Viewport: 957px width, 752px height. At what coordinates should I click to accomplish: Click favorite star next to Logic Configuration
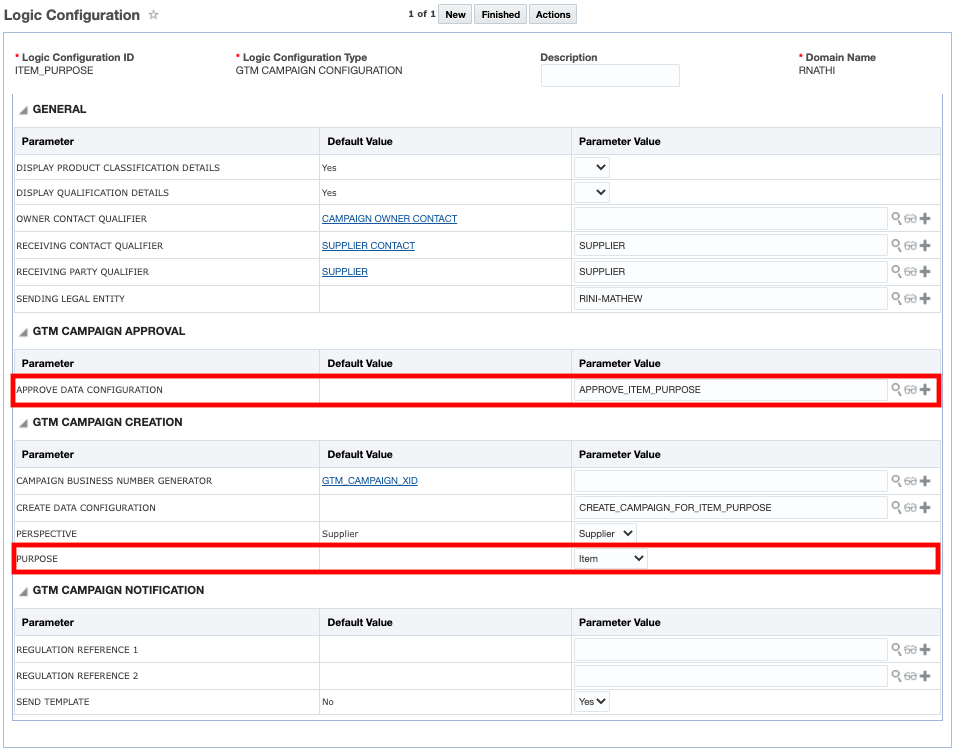coord(153,16)
